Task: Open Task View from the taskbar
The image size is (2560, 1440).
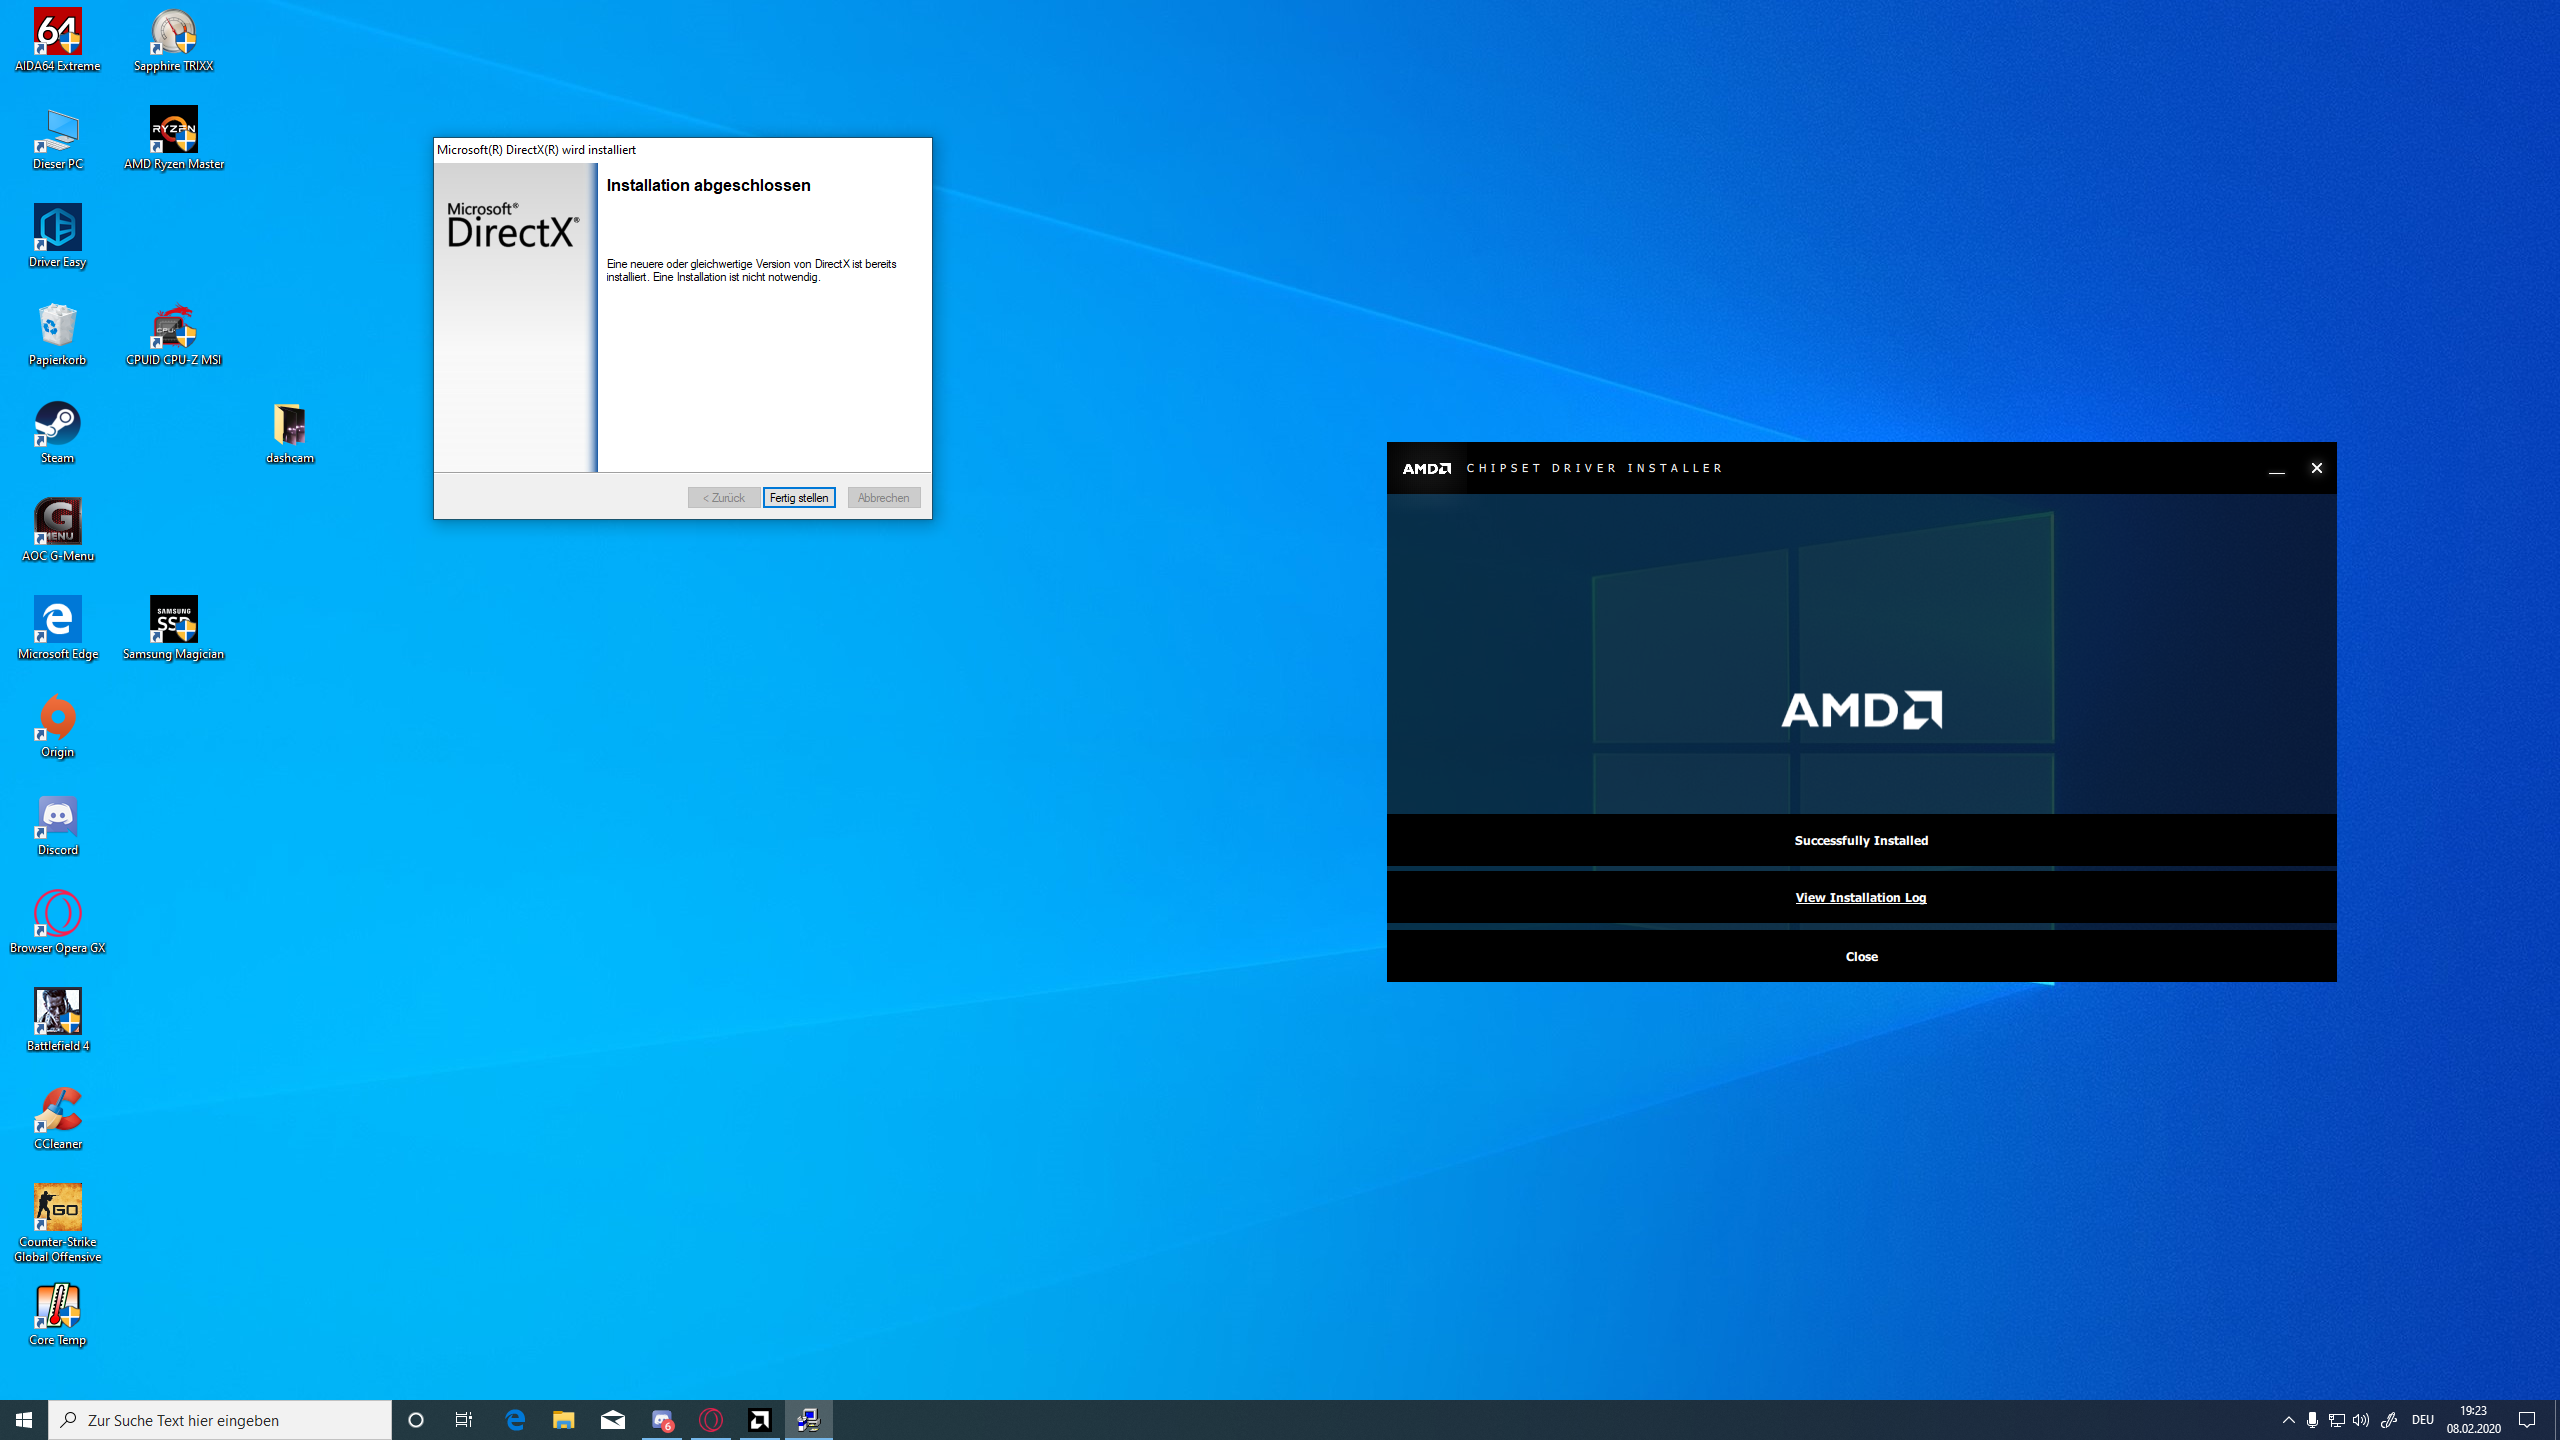Action: point(464,1420)
